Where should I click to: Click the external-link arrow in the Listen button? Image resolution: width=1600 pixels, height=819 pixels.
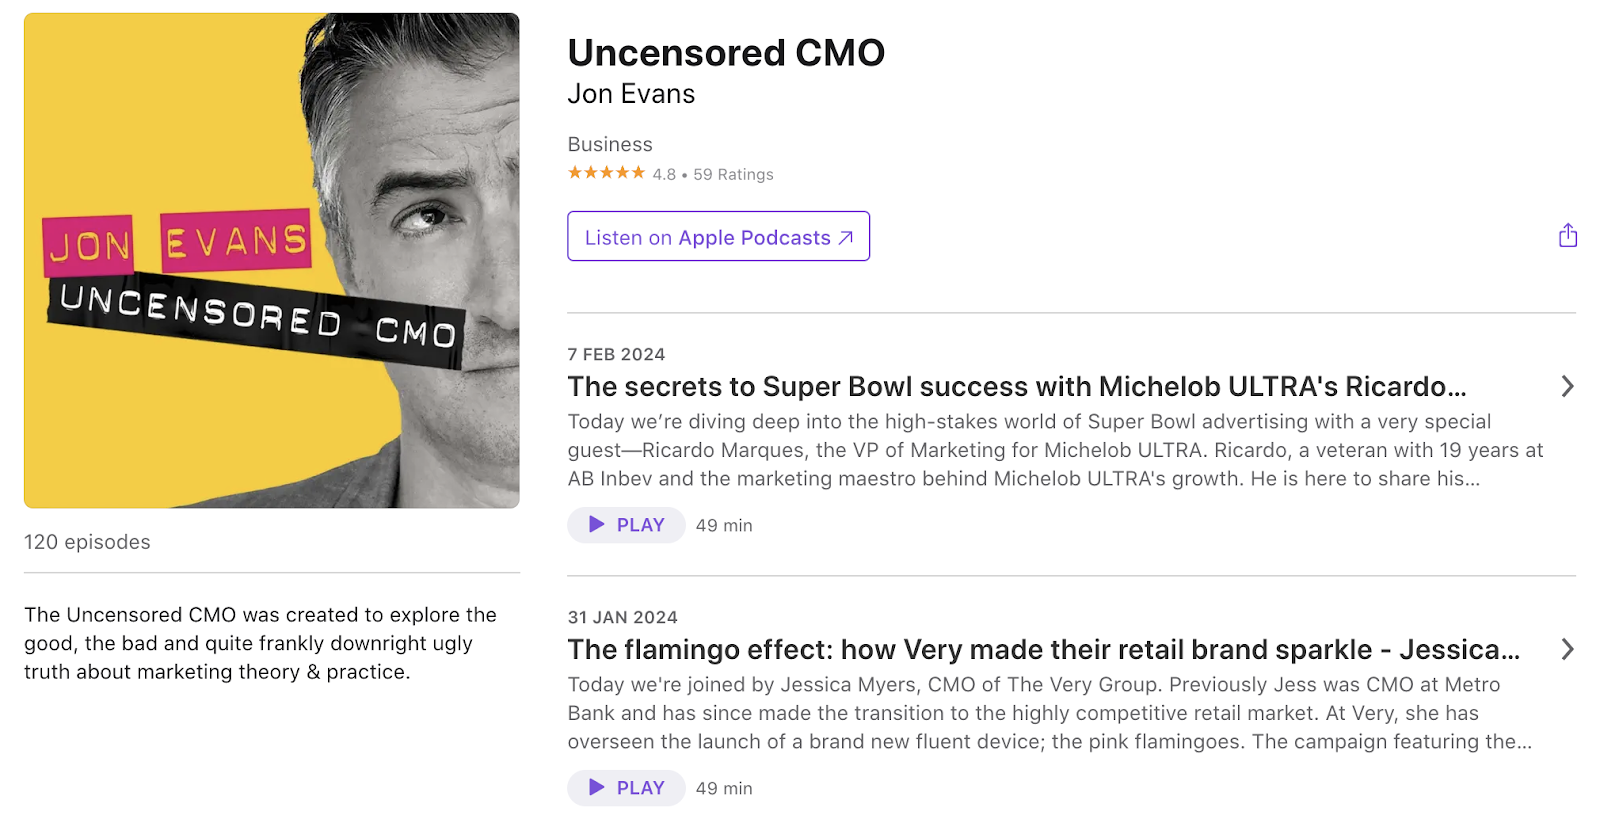(845, 237)
